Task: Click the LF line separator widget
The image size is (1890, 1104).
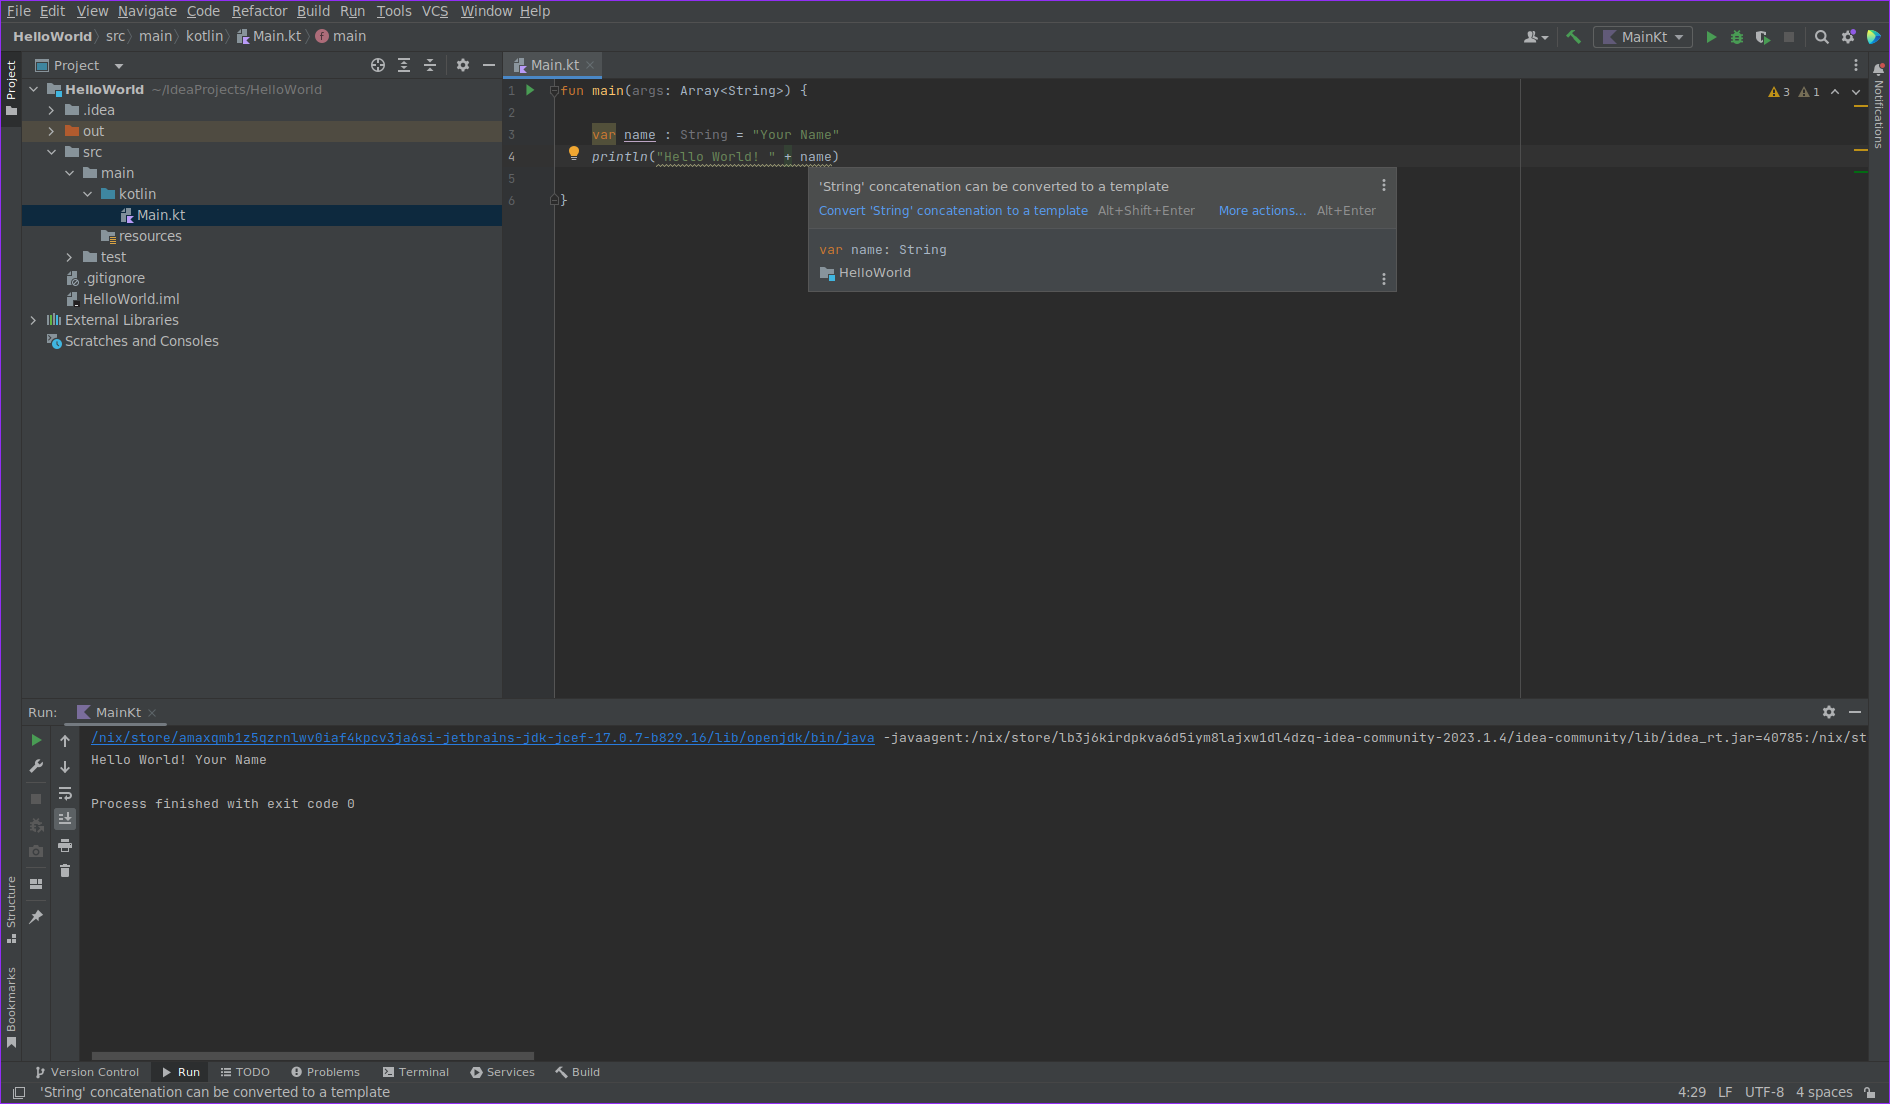Action: pyautogui.click(x=1725, y=1092)
